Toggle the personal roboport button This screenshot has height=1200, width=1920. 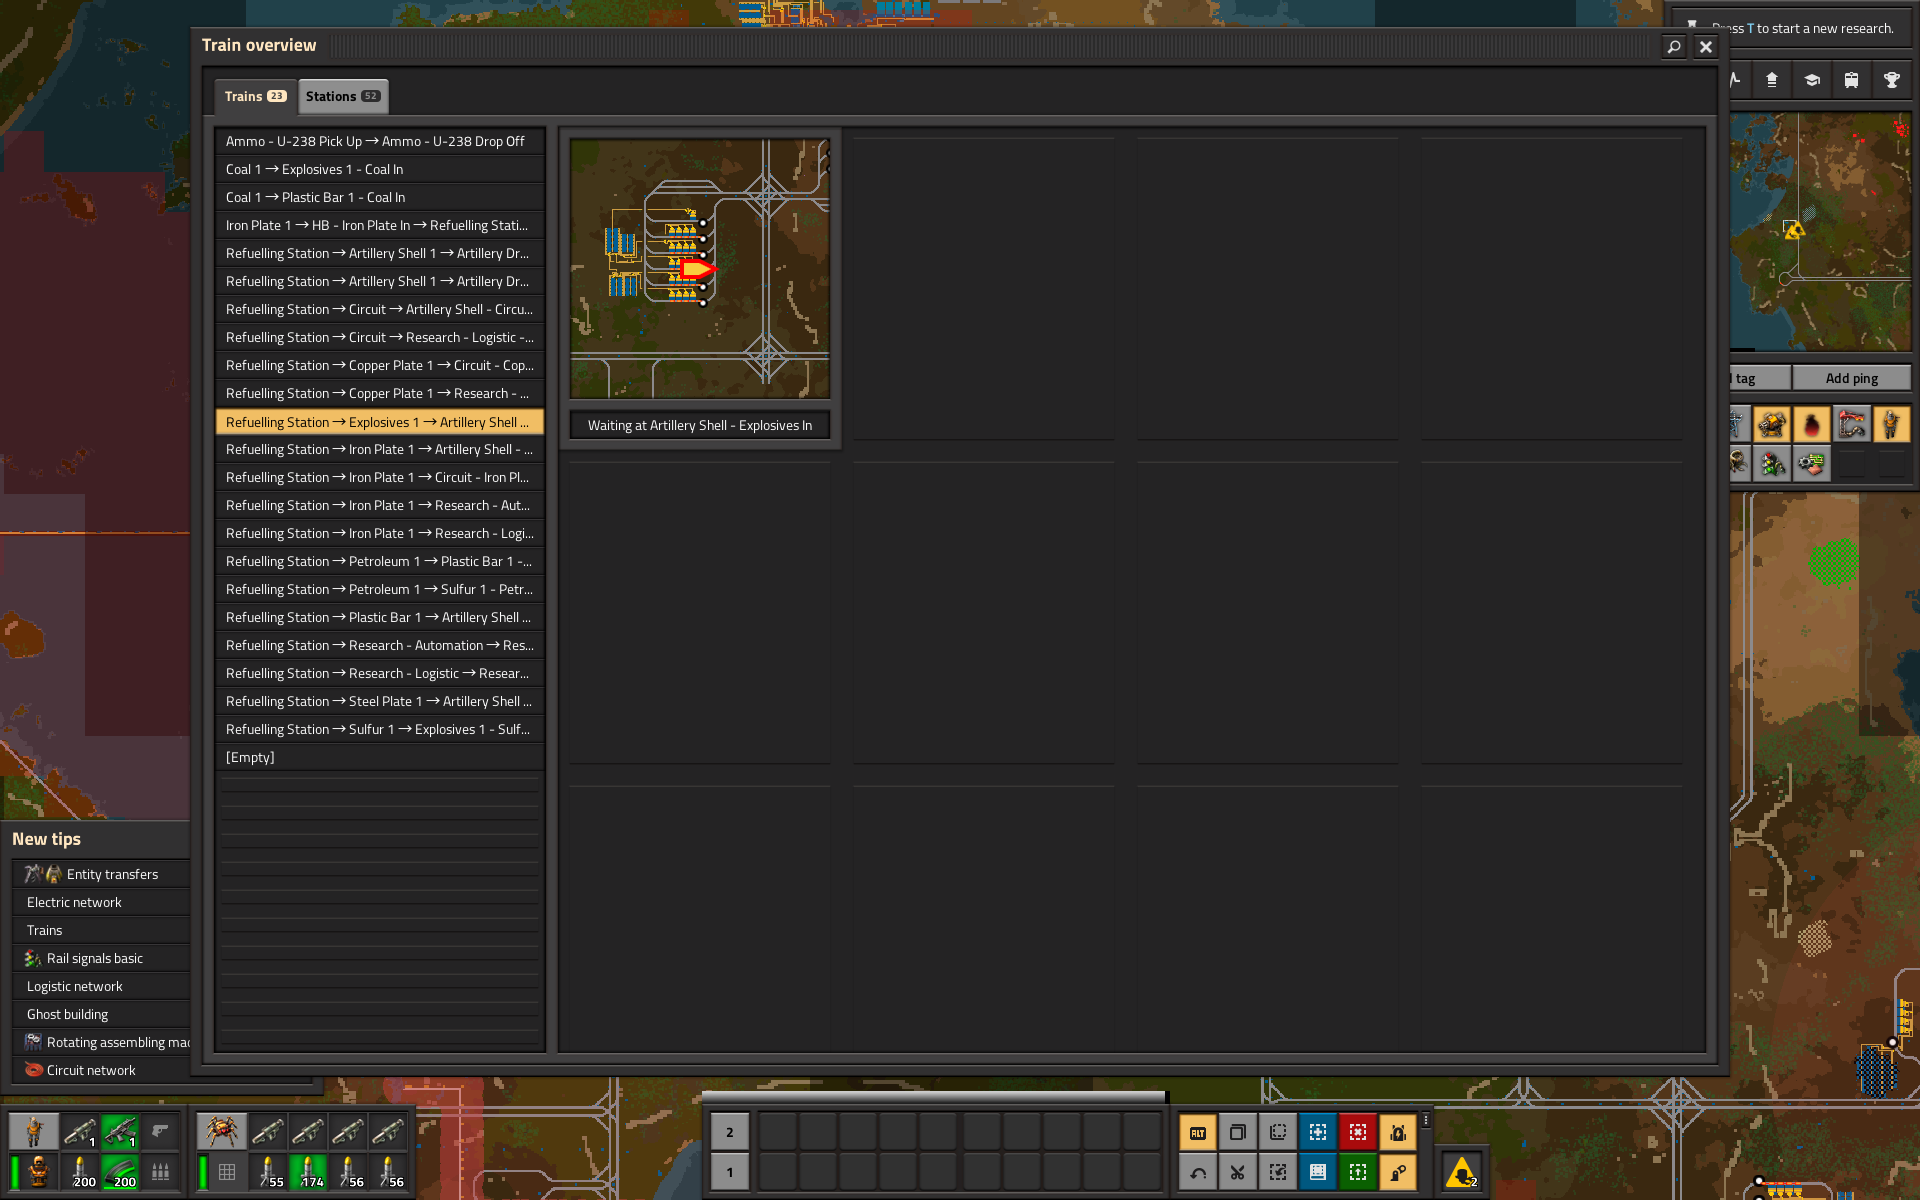[1397, 1132]
